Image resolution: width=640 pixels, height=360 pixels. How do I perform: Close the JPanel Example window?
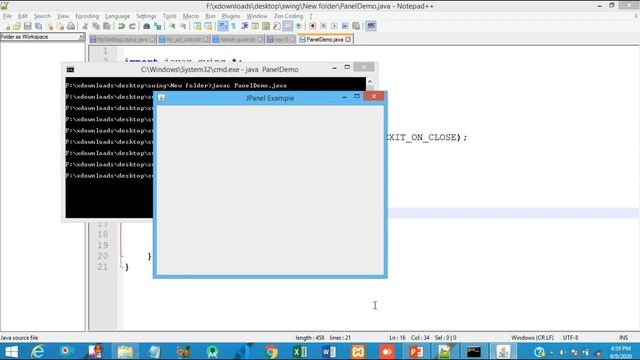[373, 96]
